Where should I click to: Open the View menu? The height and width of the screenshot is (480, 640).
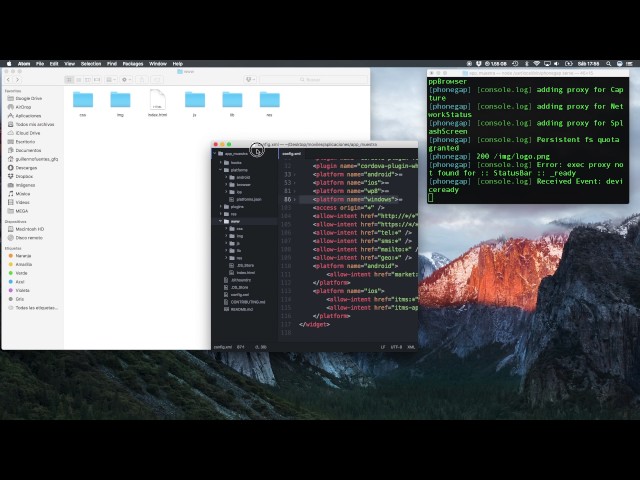tap(70, 64)
